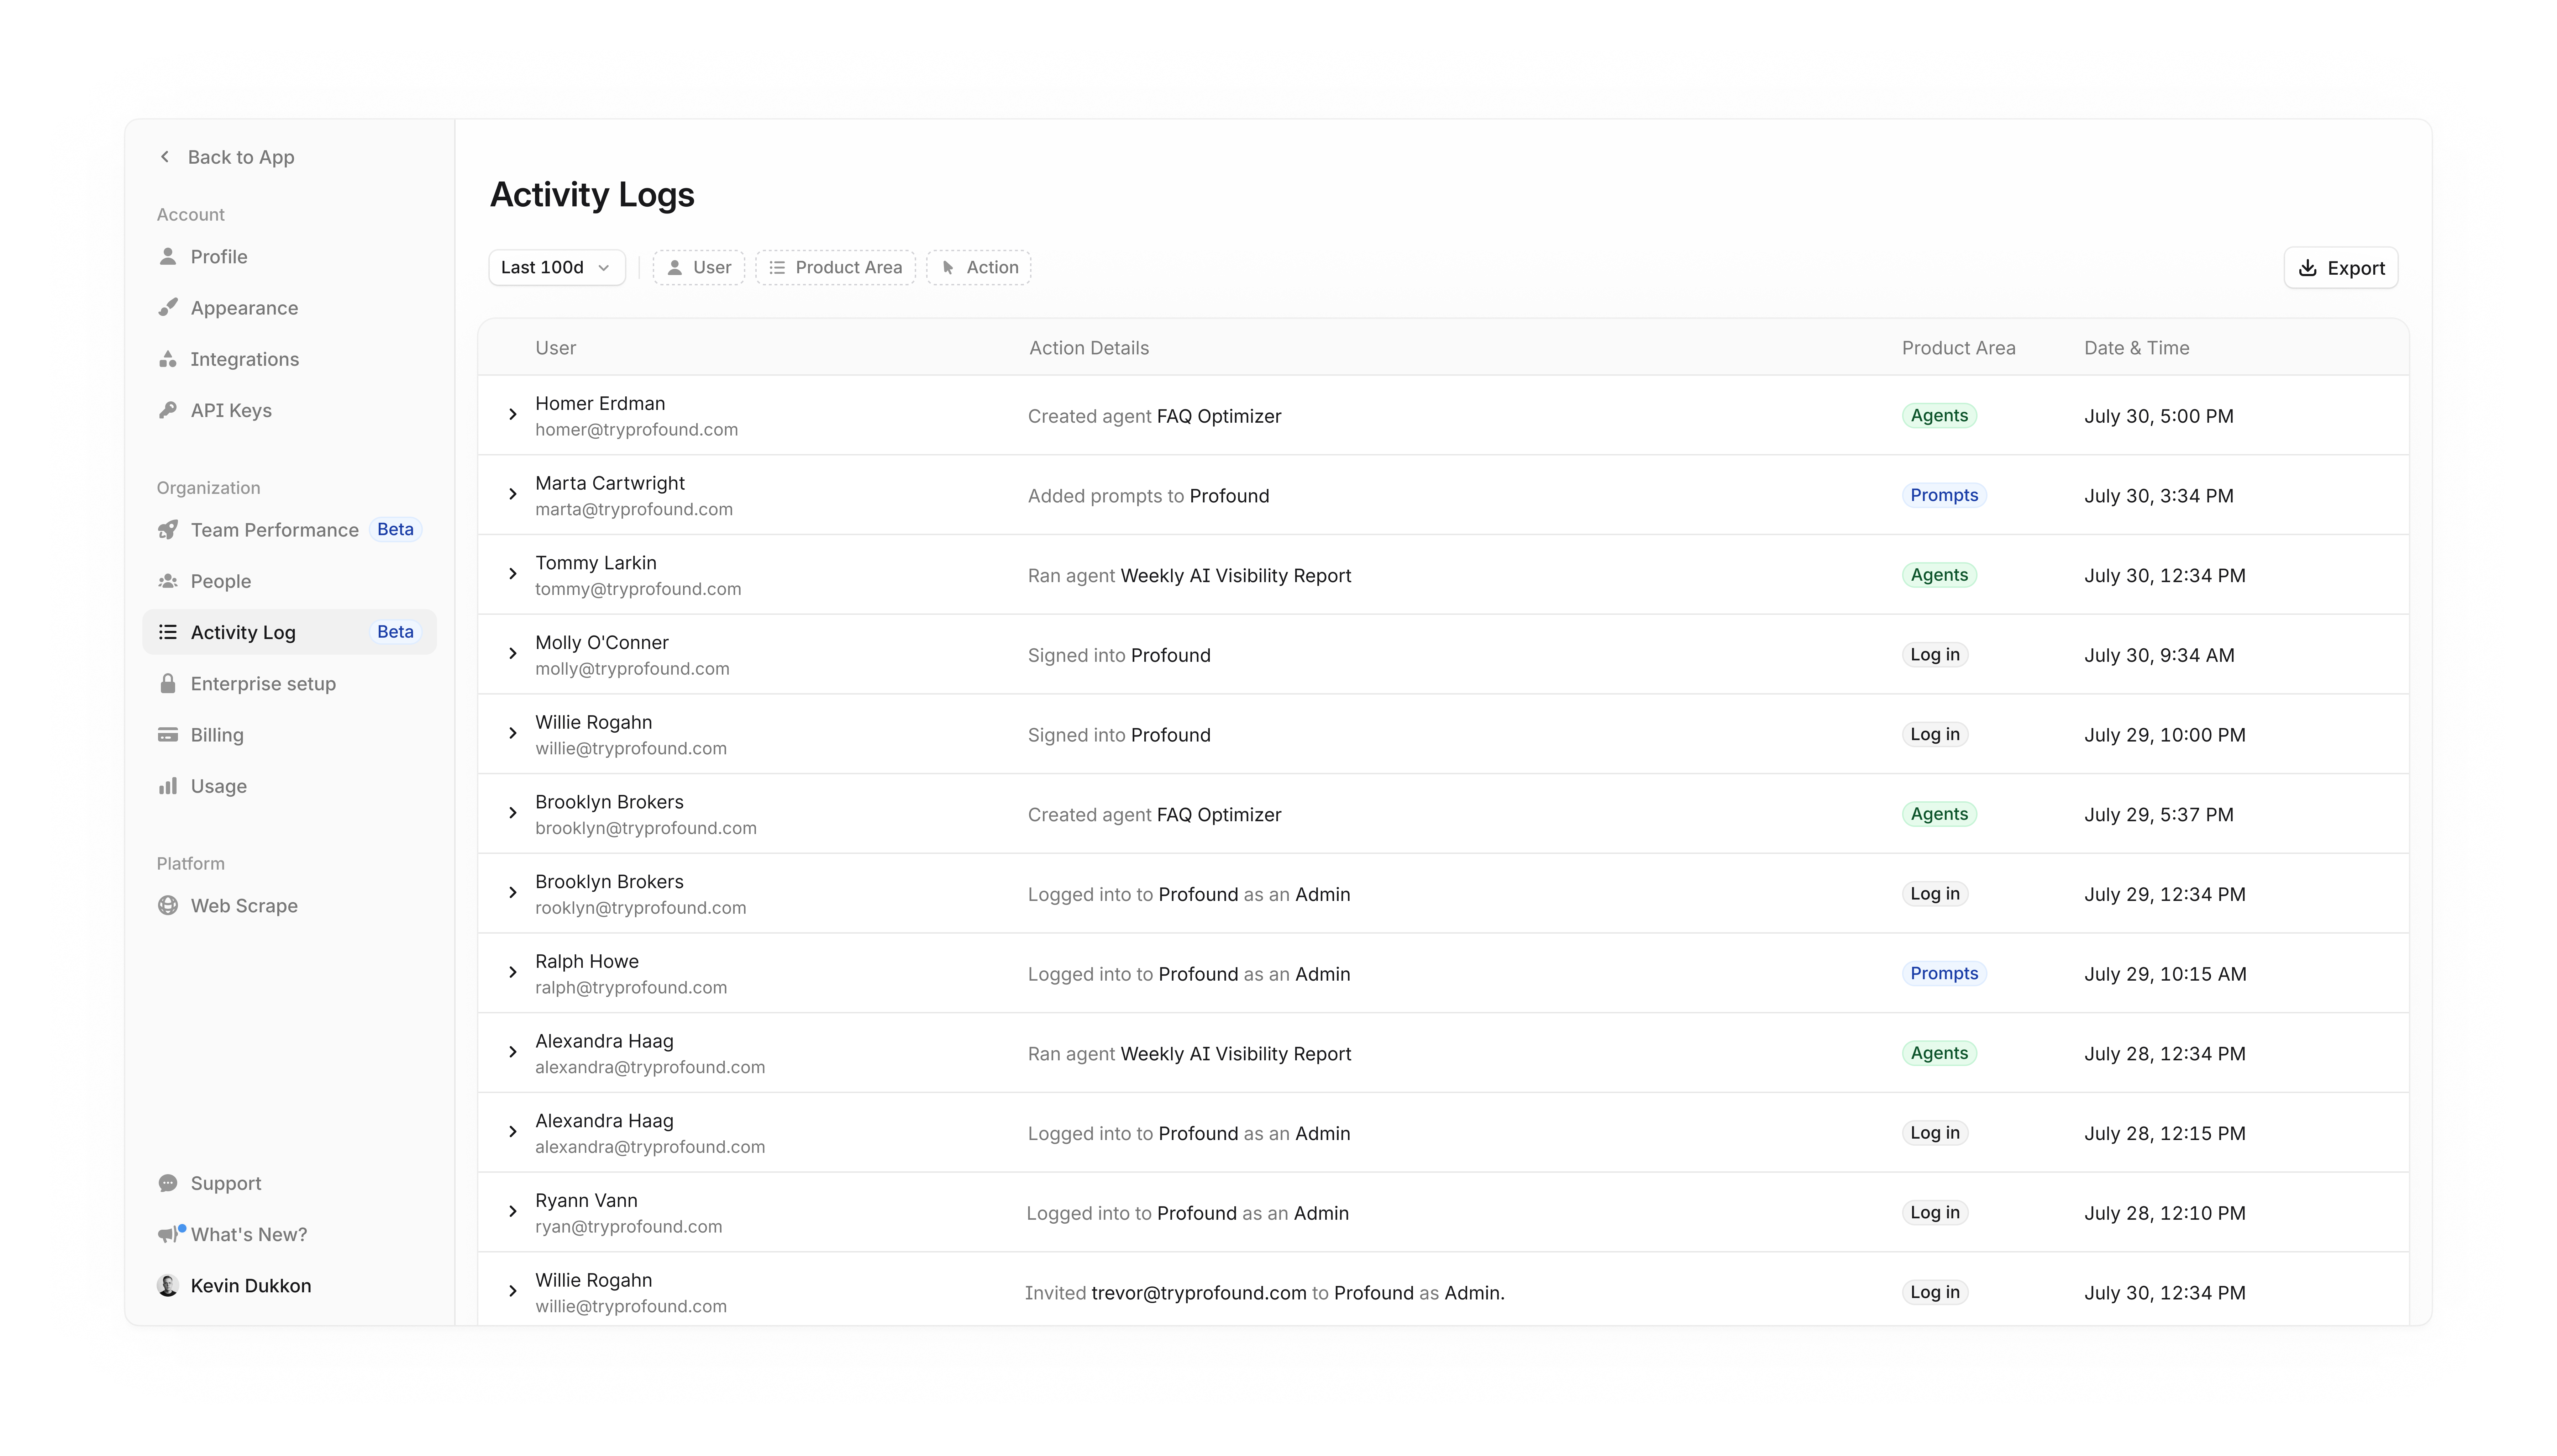Click email molly@tryprofound.com
This screenshot has height=1456, width=2557.
coord(632,669)
